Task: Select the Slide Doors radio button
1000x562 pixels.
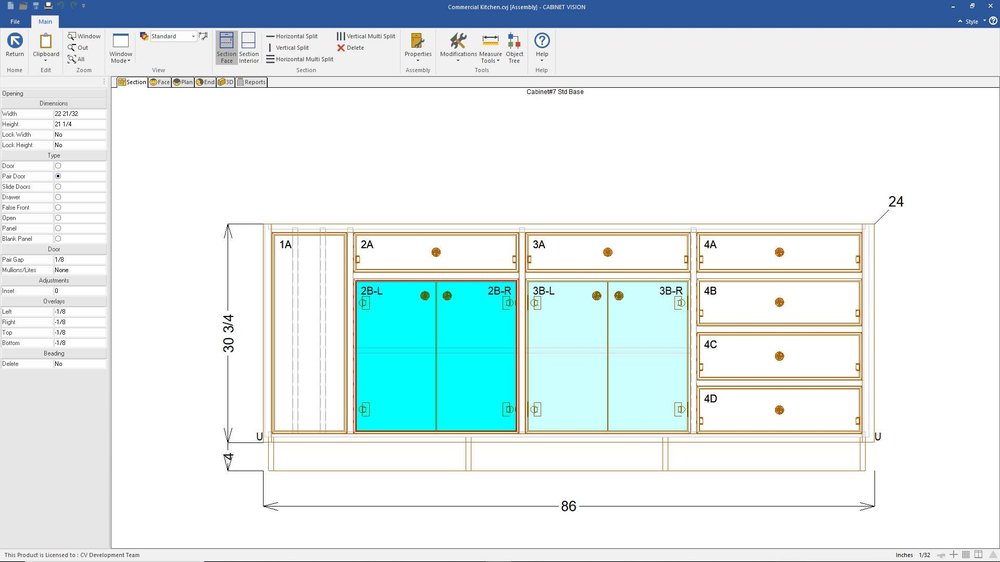Action: (58, 187)
